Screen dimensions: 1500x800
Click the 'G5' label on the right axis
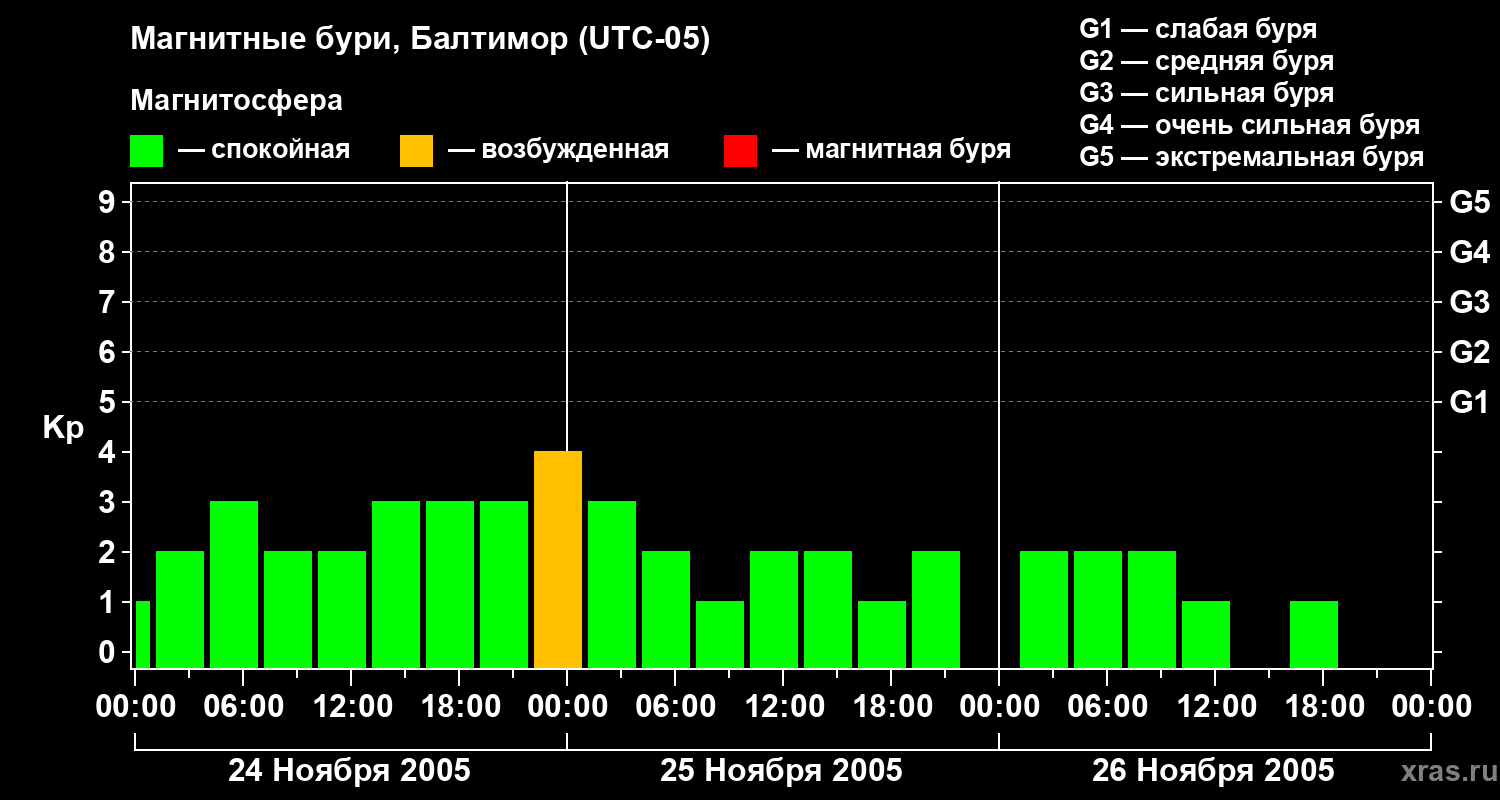pos(1470,202)
